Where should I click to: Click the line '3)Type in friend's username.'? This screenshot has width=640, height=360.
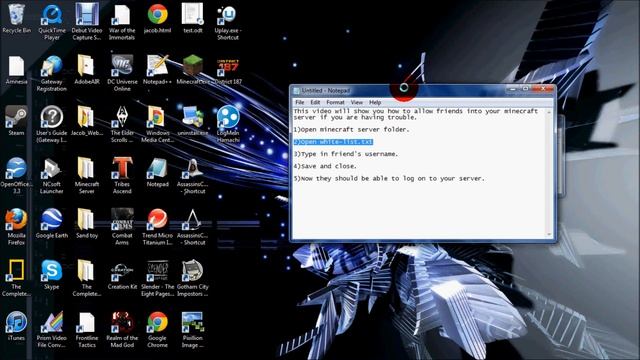click(x=346, y=154)
